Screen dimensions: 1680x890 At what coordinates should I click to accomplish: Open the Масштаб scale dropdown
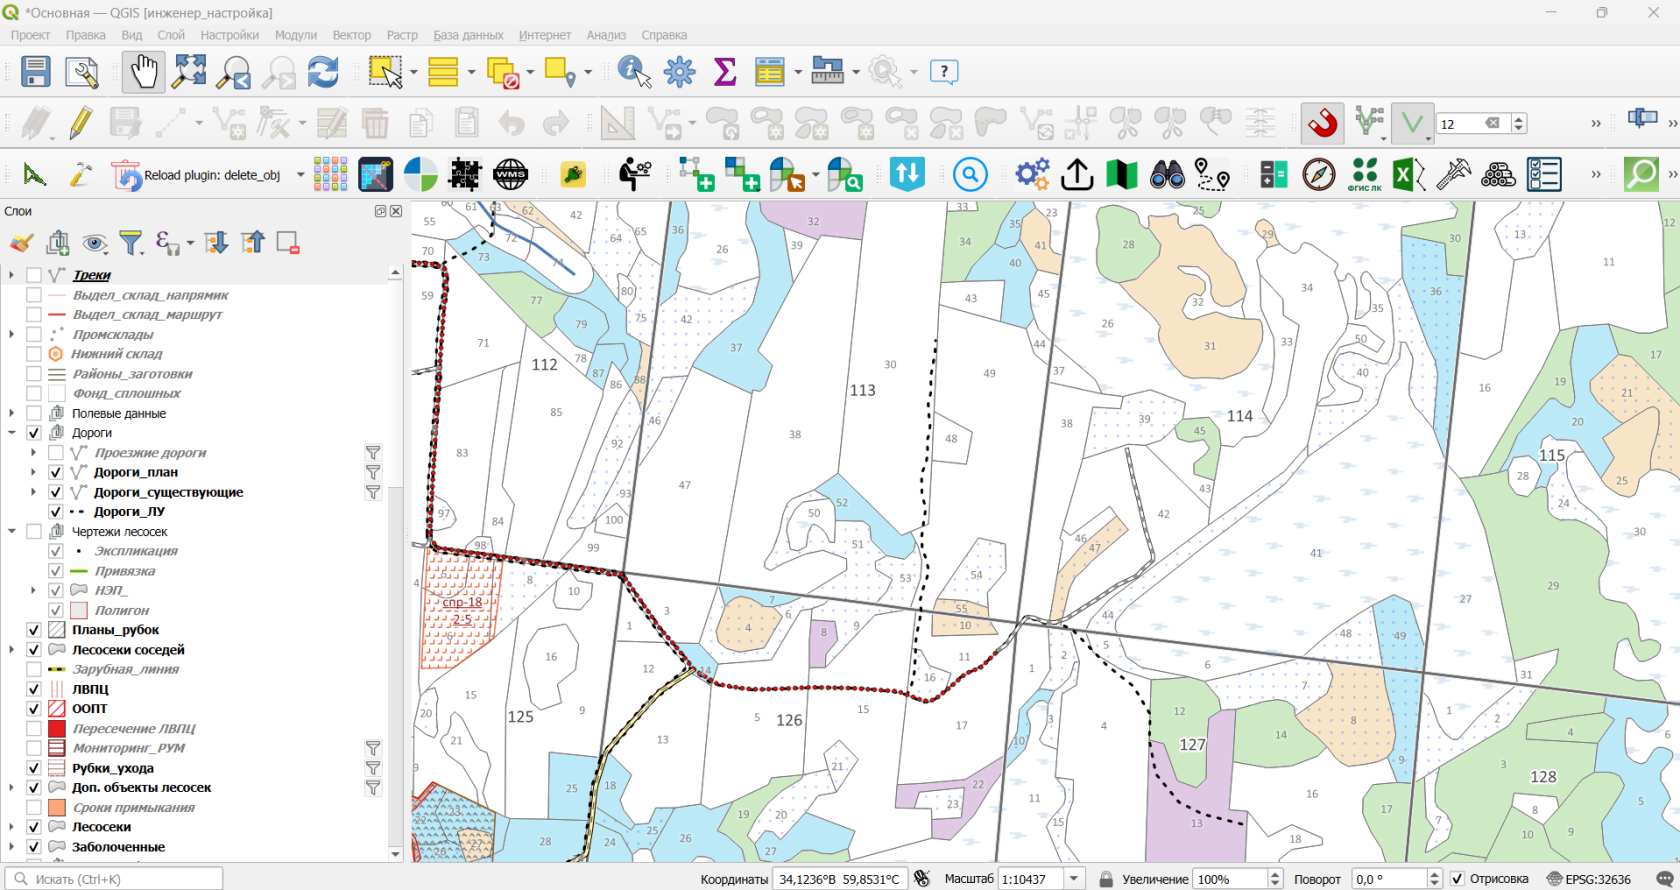pos(1075,879)
